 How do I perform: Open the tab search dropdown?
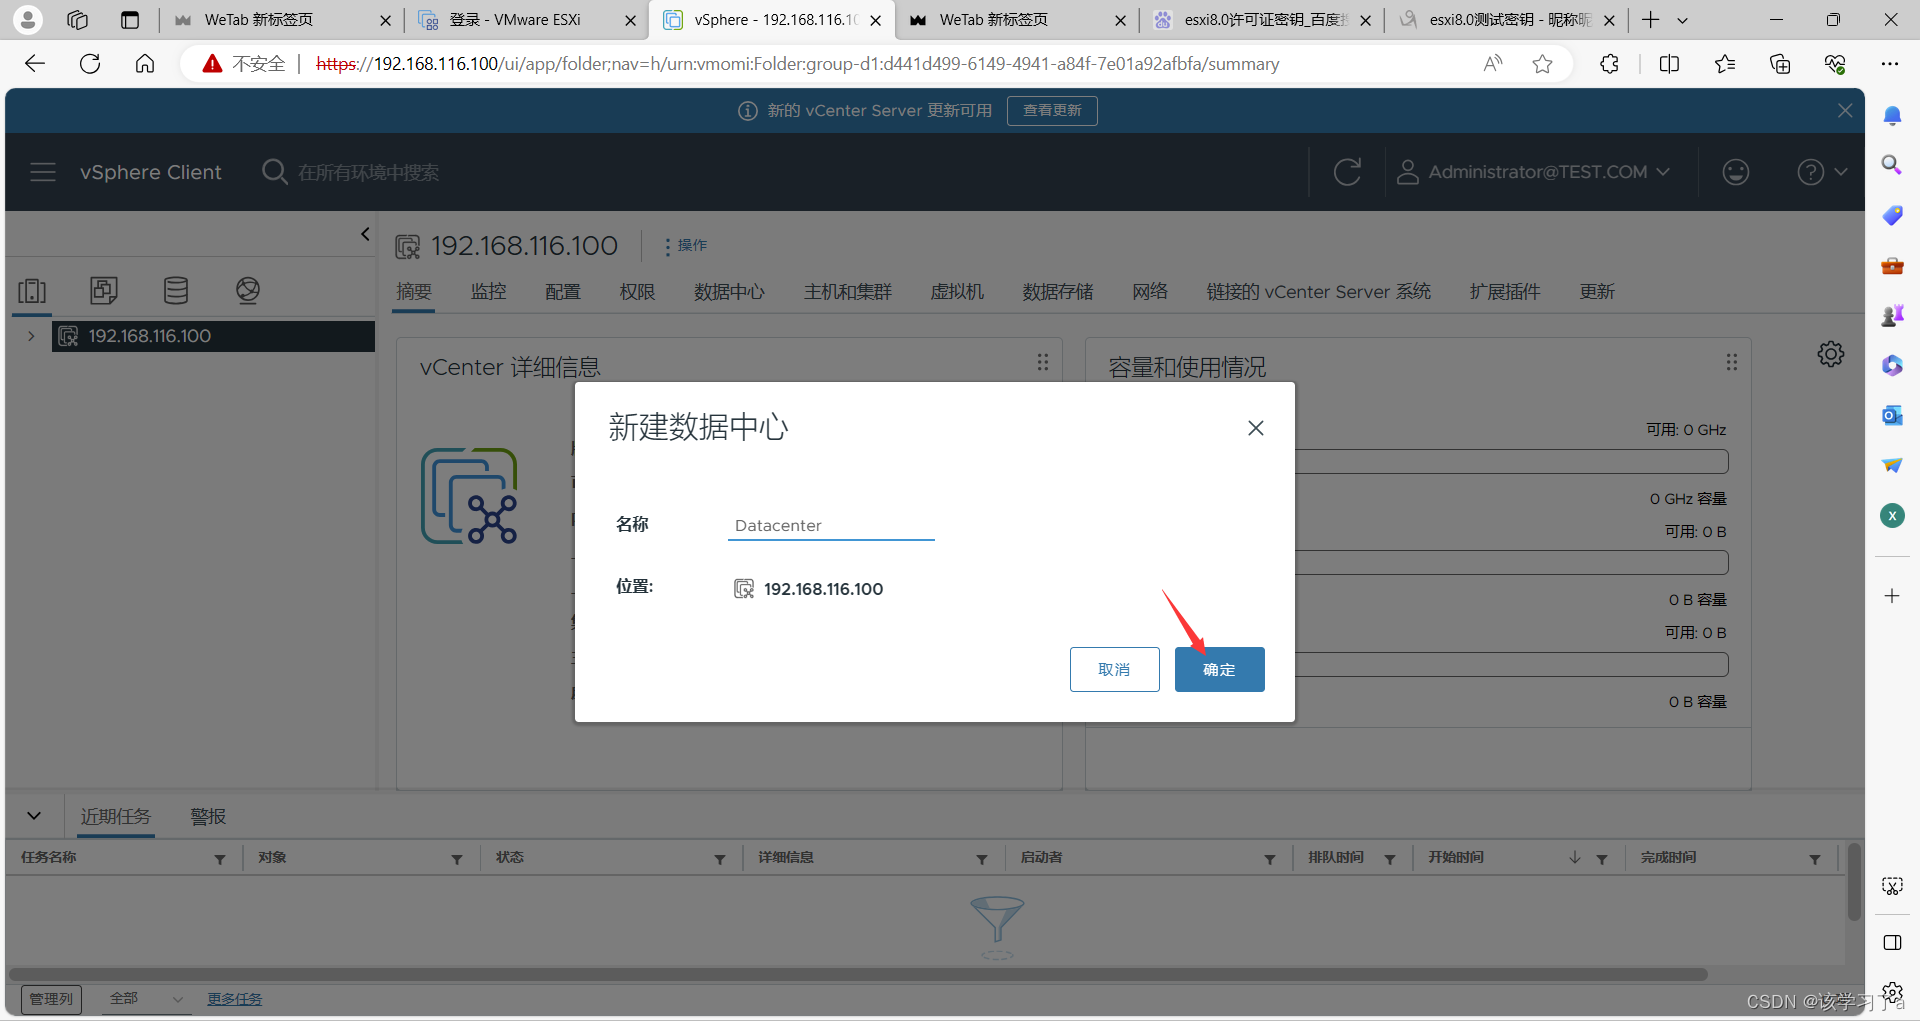(1683, 20)
